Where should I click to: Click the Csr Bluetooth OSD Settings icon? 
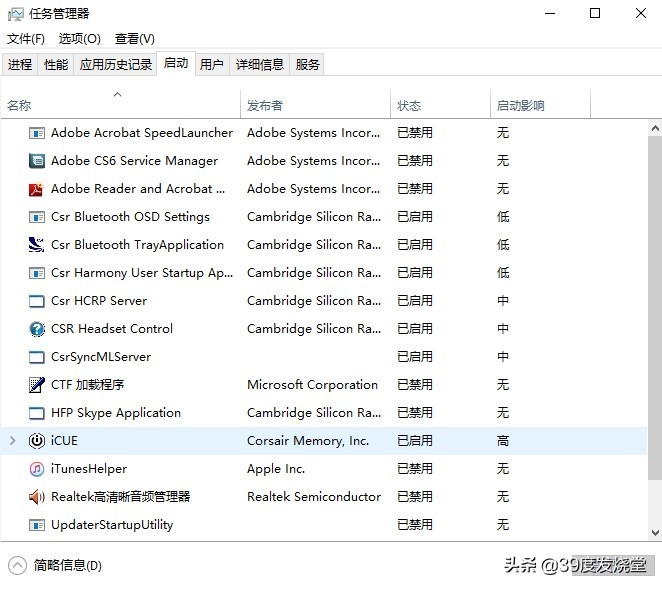[37, 217]
